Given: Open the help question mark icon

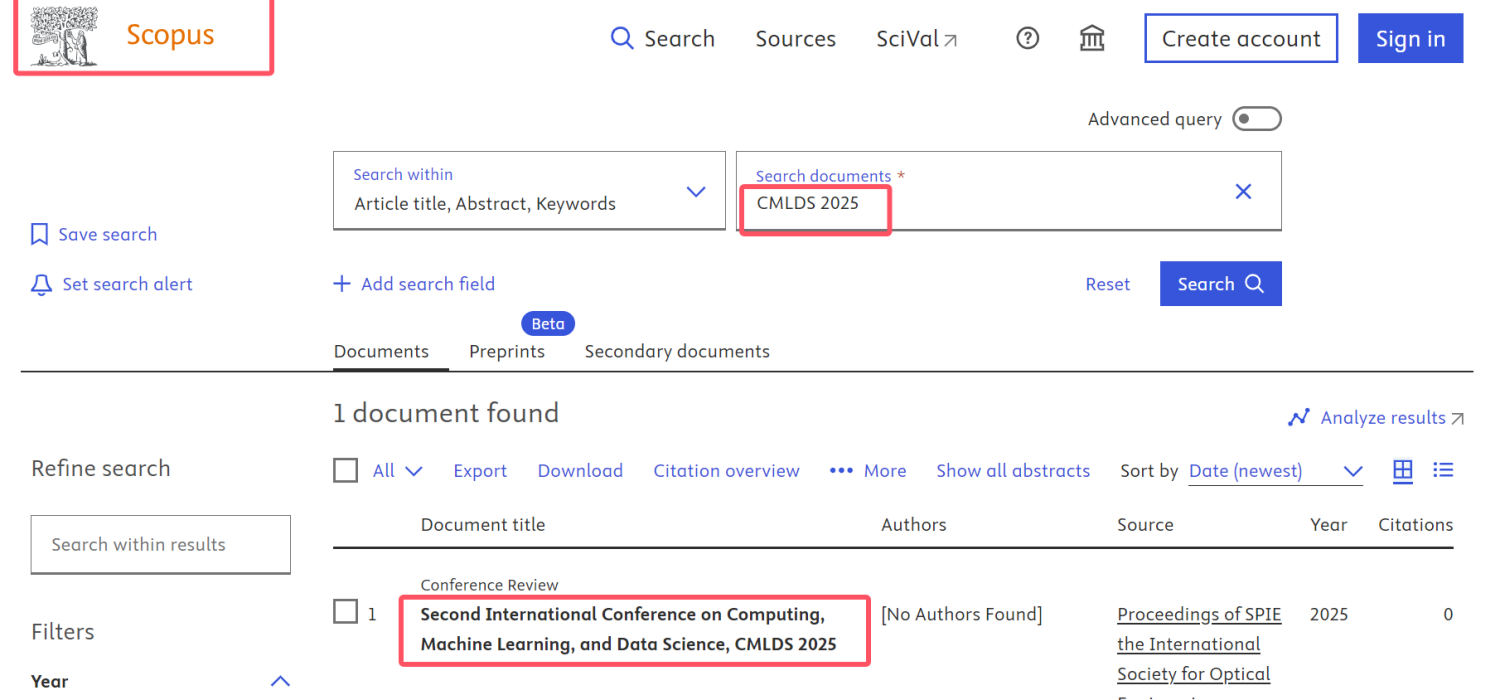Looking at the screenshot, I should (x=1027, y=39).
